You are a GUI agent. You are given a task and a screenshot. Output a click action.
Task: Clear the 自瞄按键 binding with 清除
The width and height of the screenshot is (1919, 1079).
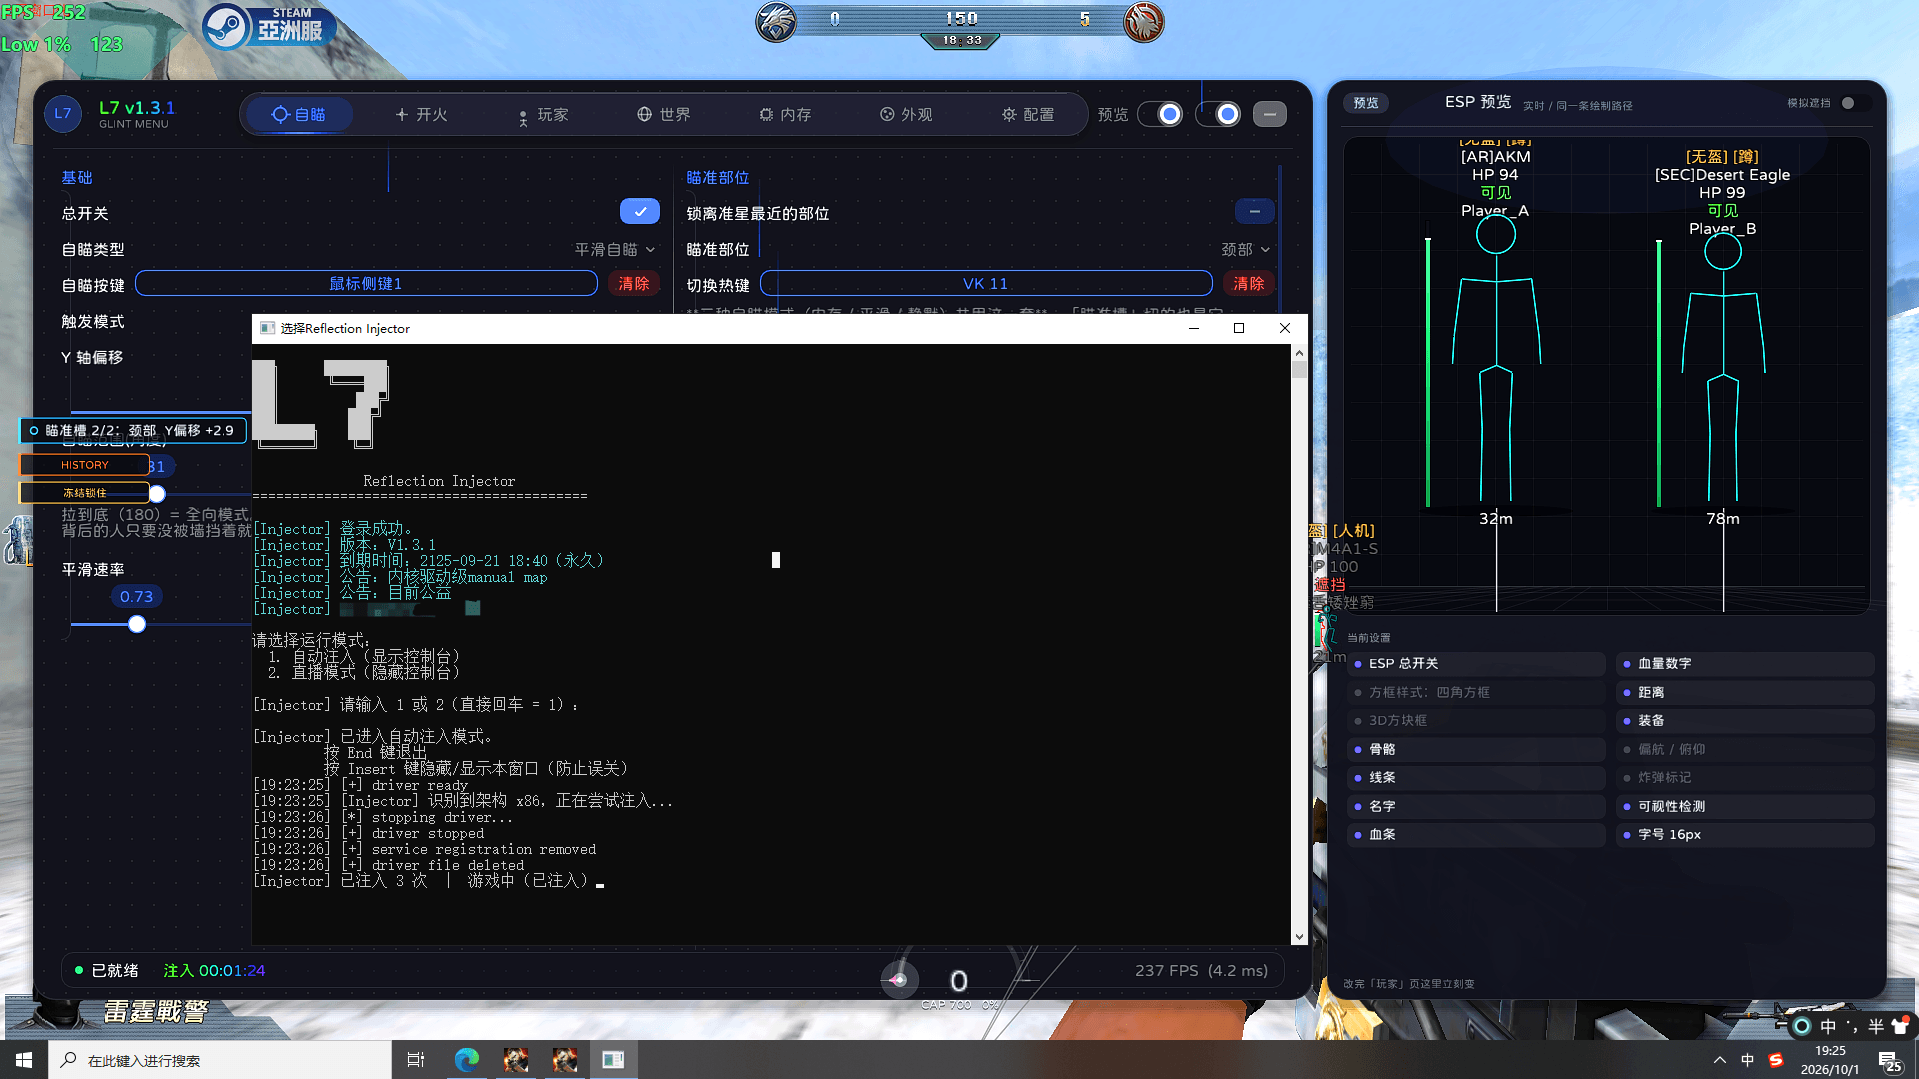[634, 284]
